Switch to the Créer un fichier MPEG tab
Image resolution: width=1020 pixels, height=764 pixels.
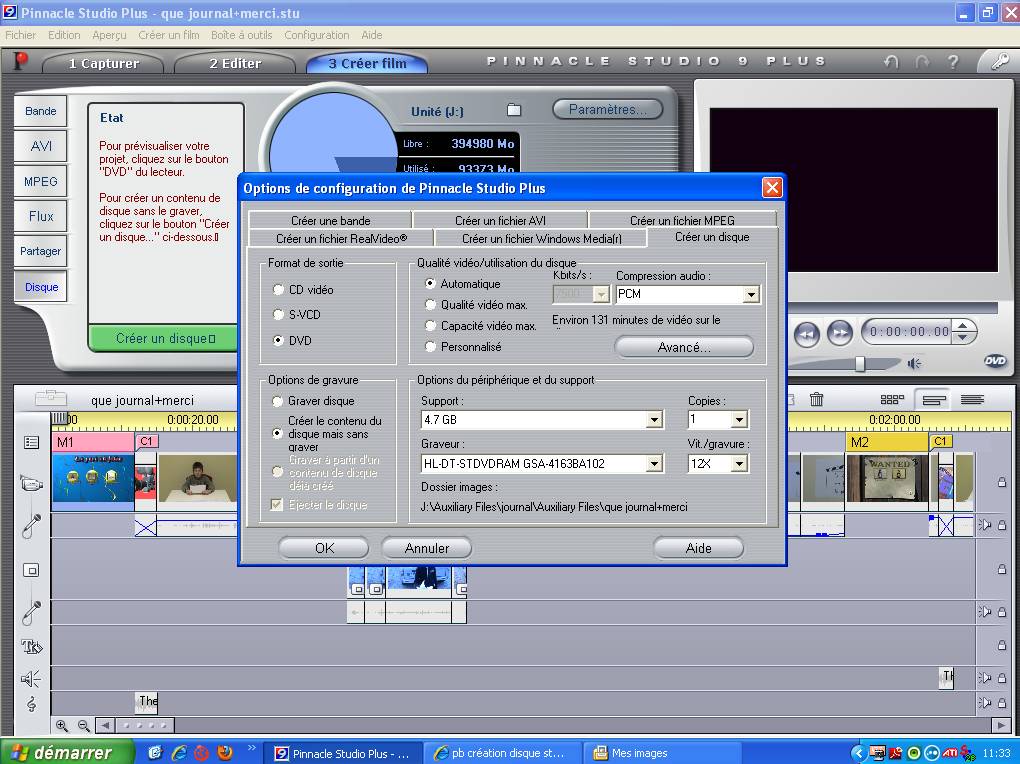[682, 221]
